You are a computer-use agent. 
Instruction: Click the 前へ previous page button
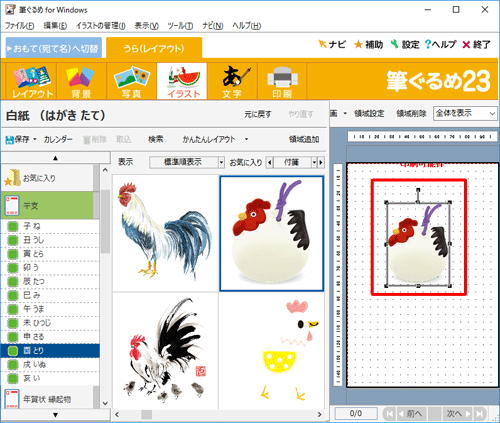411,414
